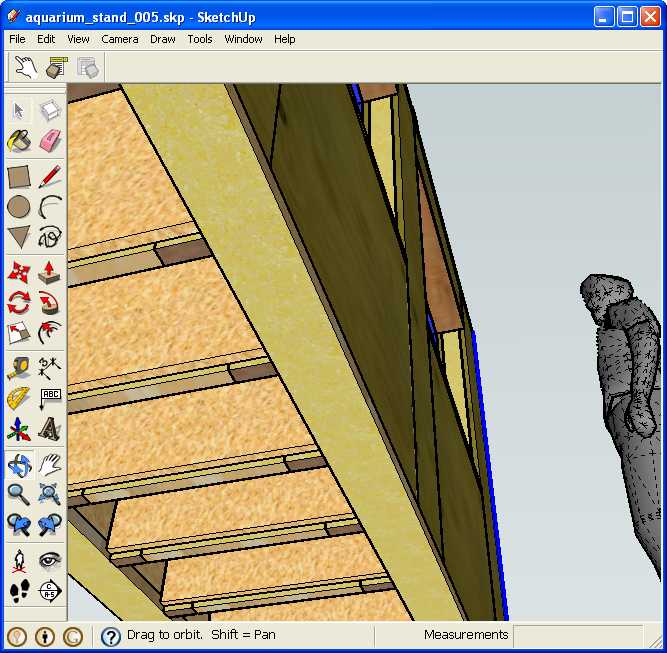Open the Camera menu
This screenshot has height=653, width=667.
pyautogui.click(x=120, y=39)
